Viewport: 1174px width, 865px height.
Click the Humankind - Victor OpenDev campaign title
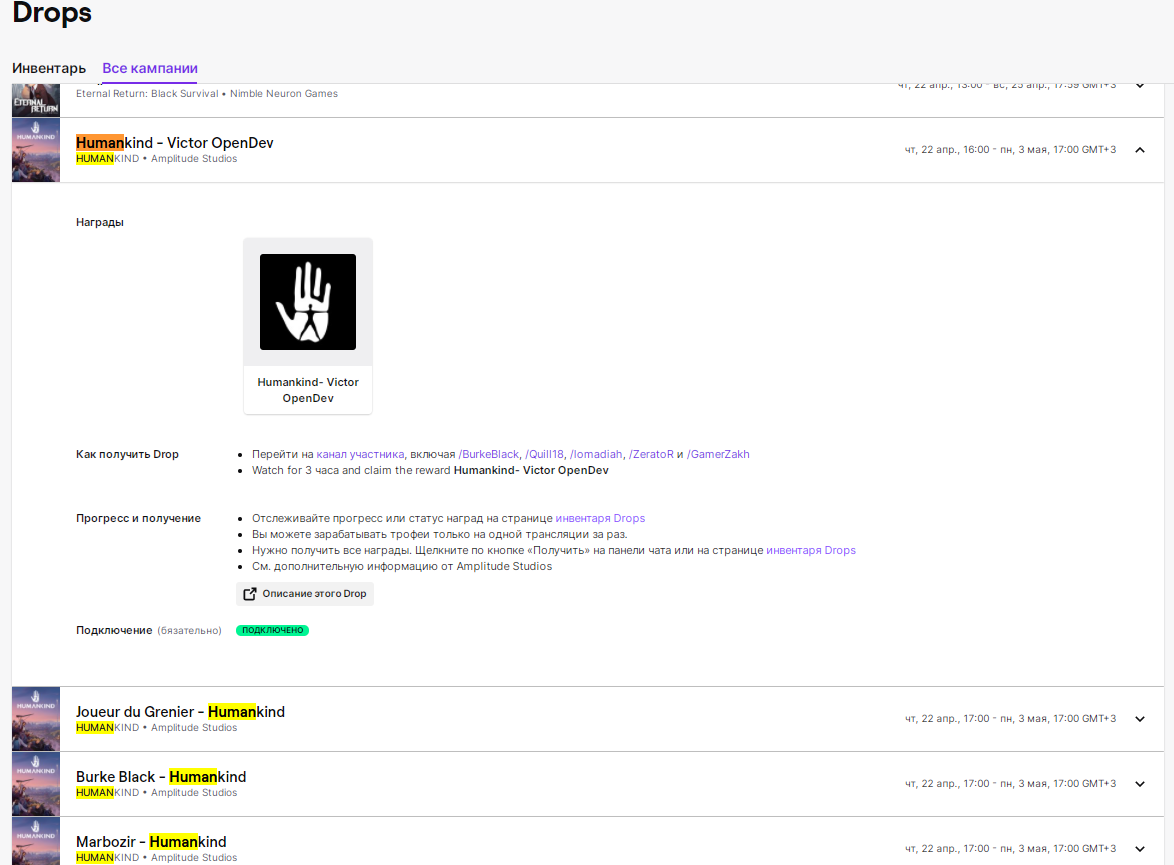[174, 143]
